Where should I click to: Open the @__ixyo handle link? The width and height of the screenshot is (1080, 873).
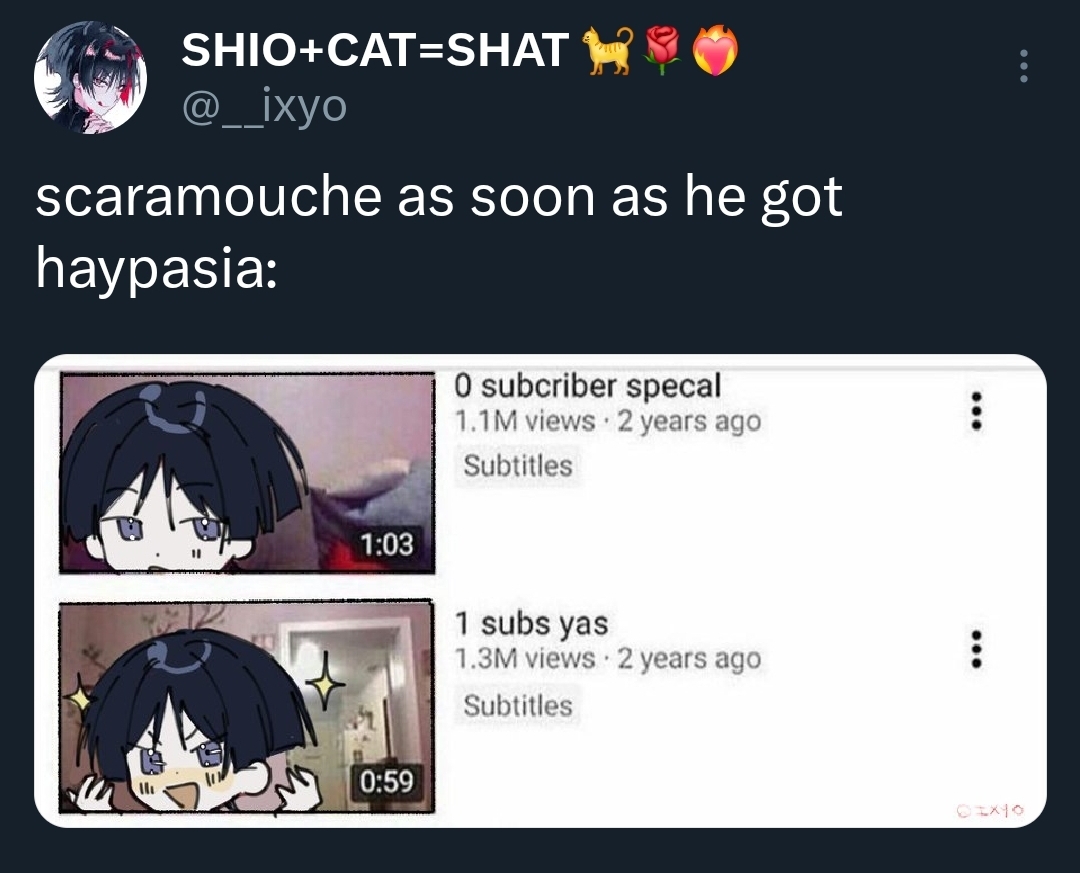pyautogui.click(x=264, y=107)
